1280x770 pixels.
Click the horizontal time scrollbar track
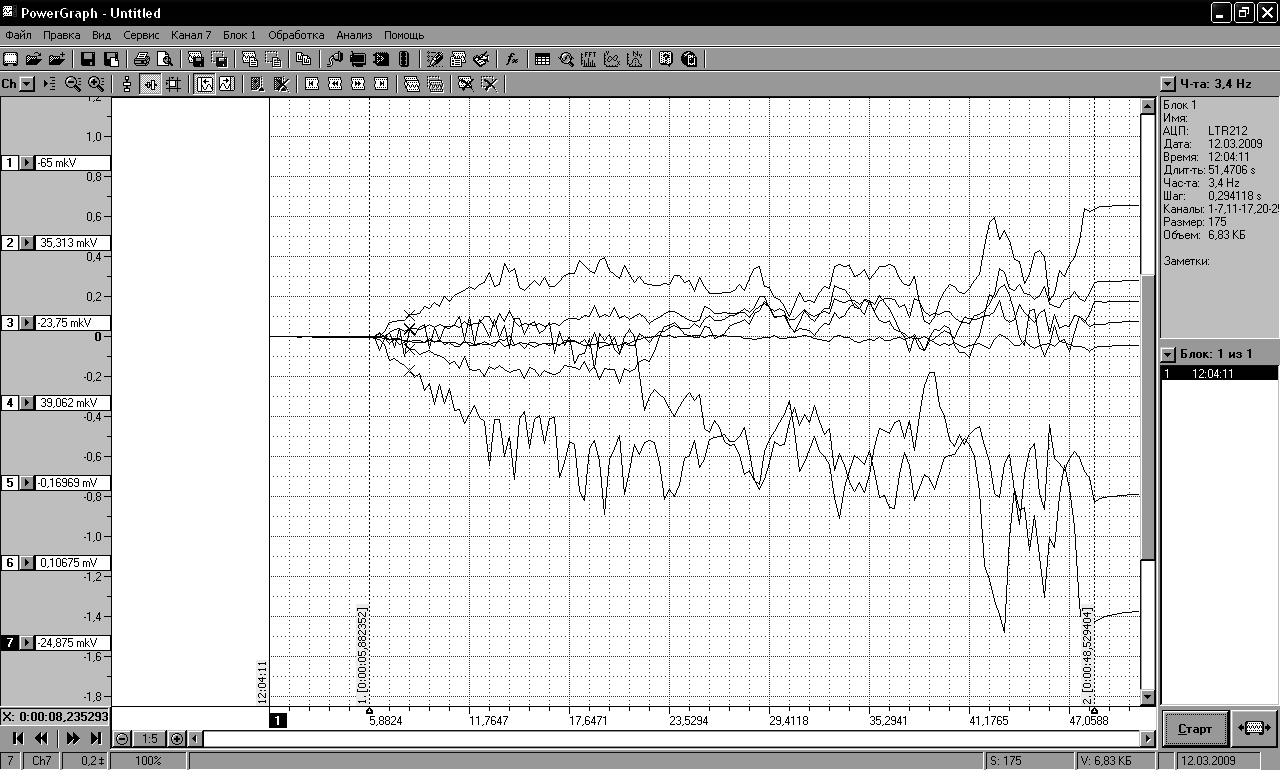[x=670, y=739]
